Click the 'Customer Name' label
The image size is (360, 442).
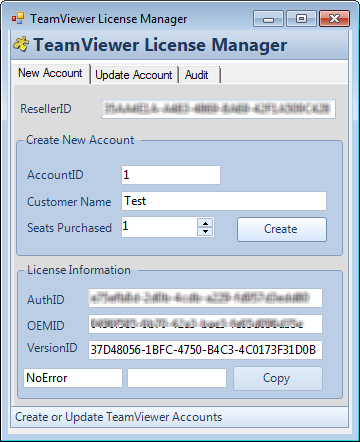[69, 202]
